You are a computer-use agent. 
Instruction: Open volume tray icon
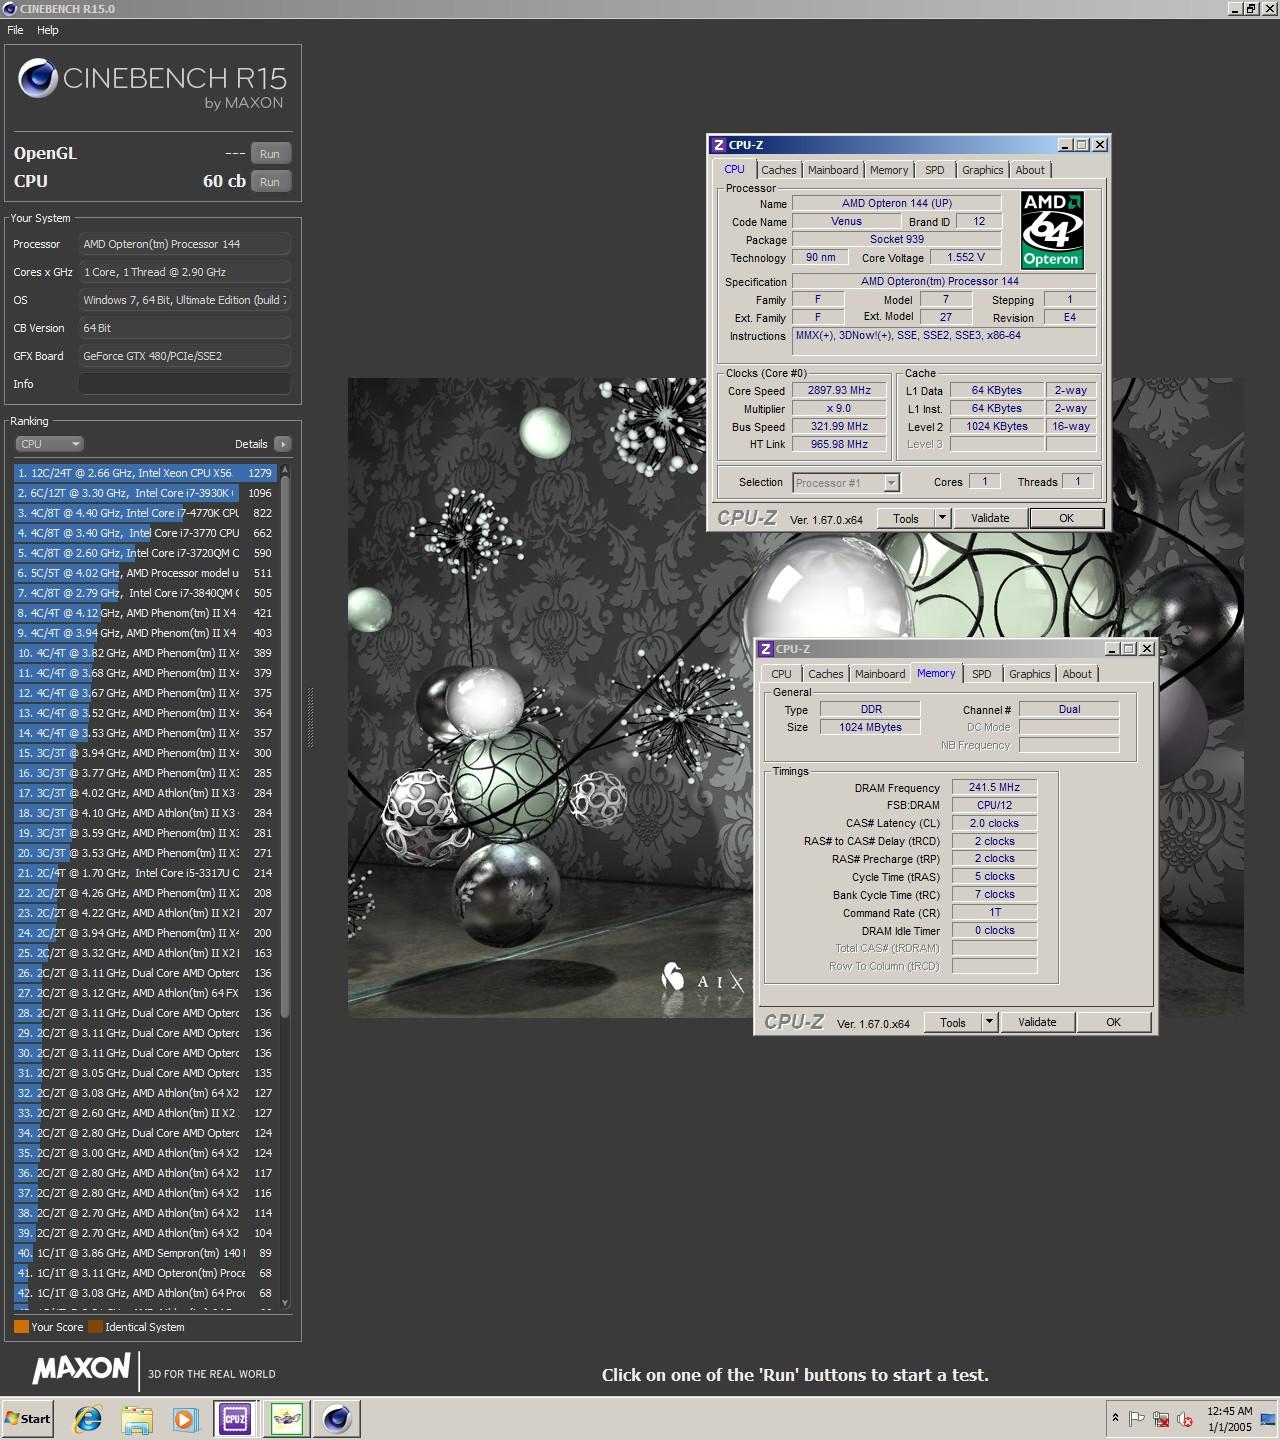point(1185,1418)
